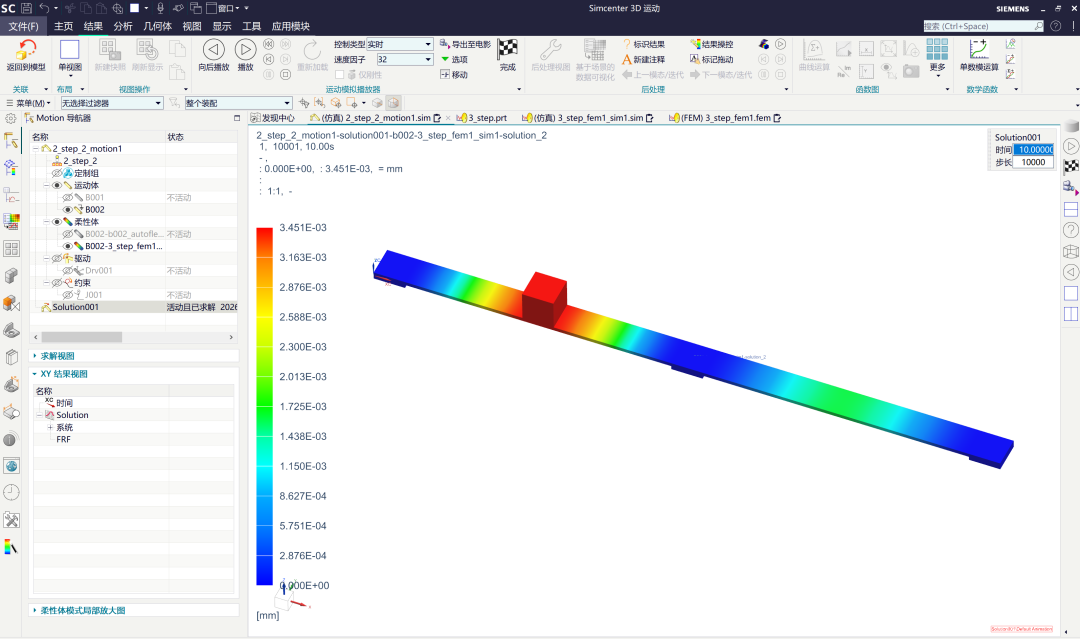Switch to the 发现中心 tab
The height and width of the screenshot is (639, 1080).
(x=273, y=118)
